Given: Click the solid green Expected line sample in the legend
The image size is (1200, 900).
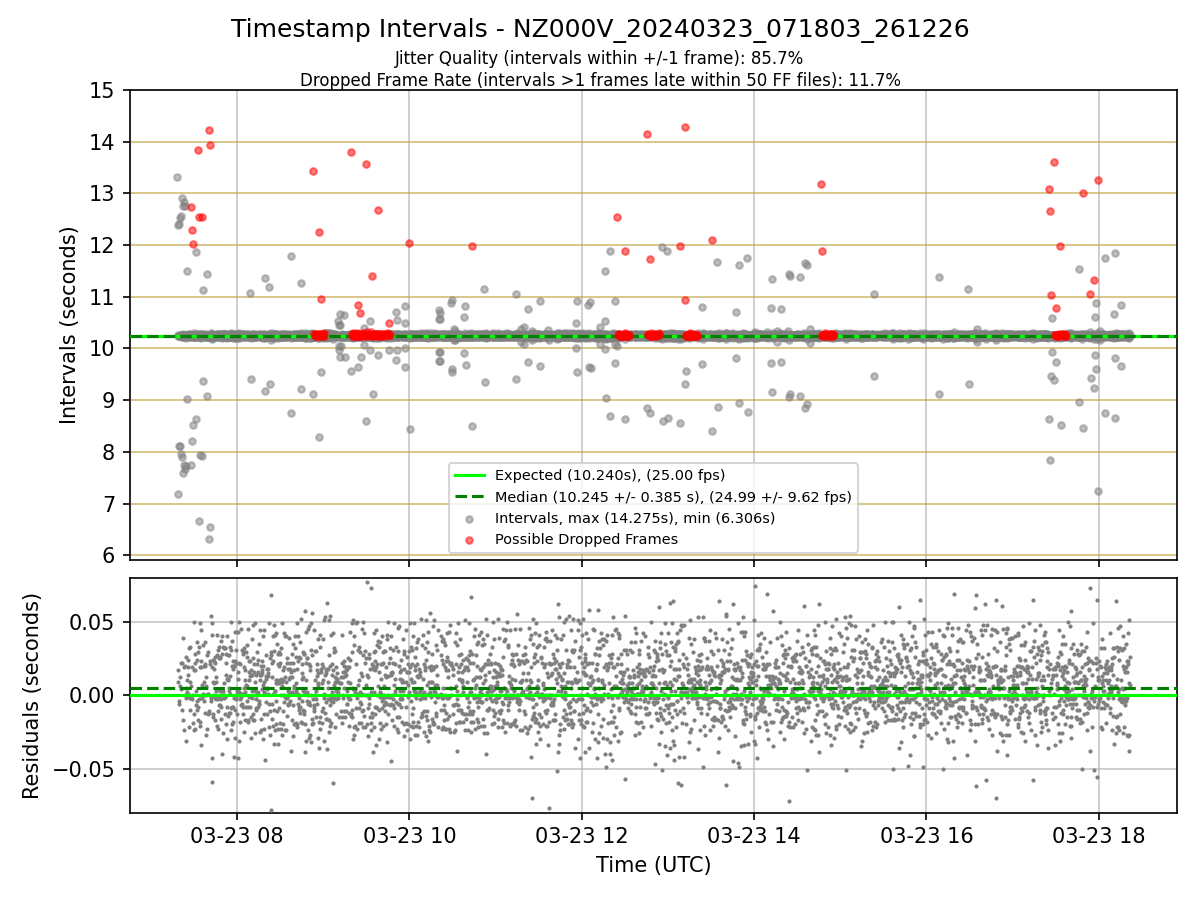Looking at the screenshot, I should [x=470, y=476].
